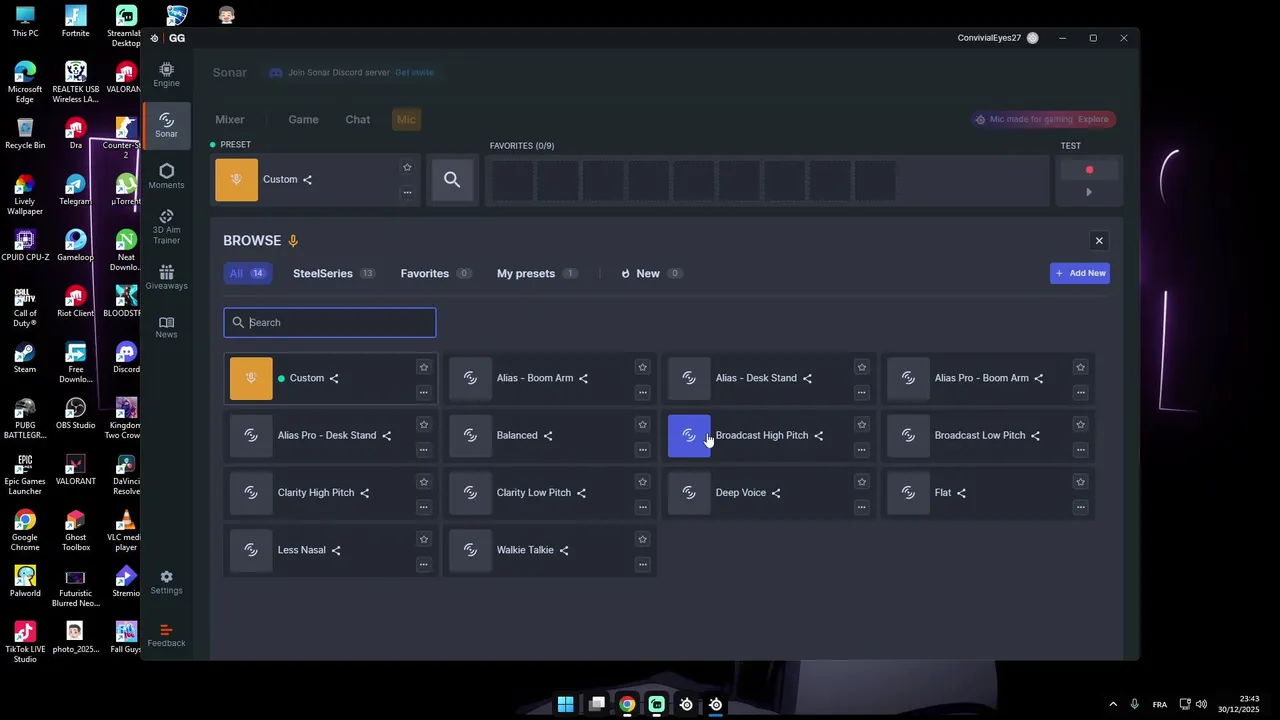
Task: Open Google Chrome from the taskbar
Action: [627, 705]
